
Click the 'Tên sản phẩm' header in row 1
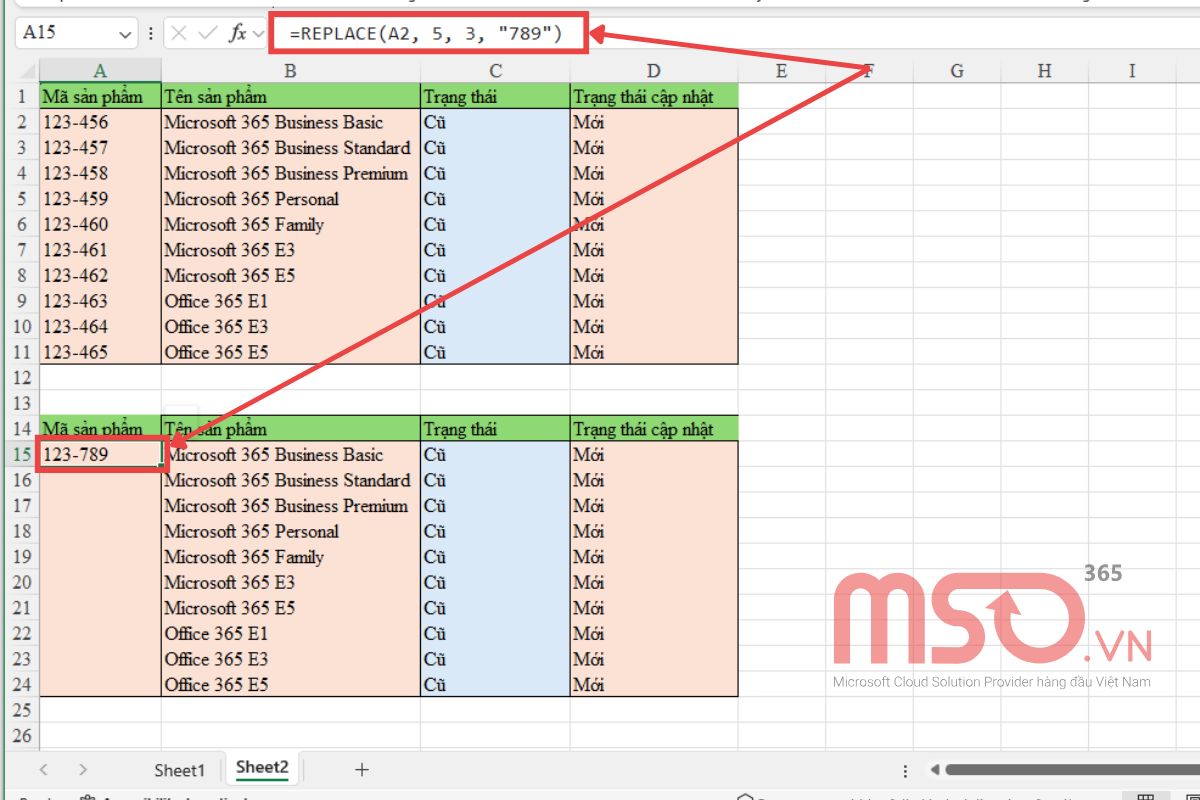pos(290,97)
